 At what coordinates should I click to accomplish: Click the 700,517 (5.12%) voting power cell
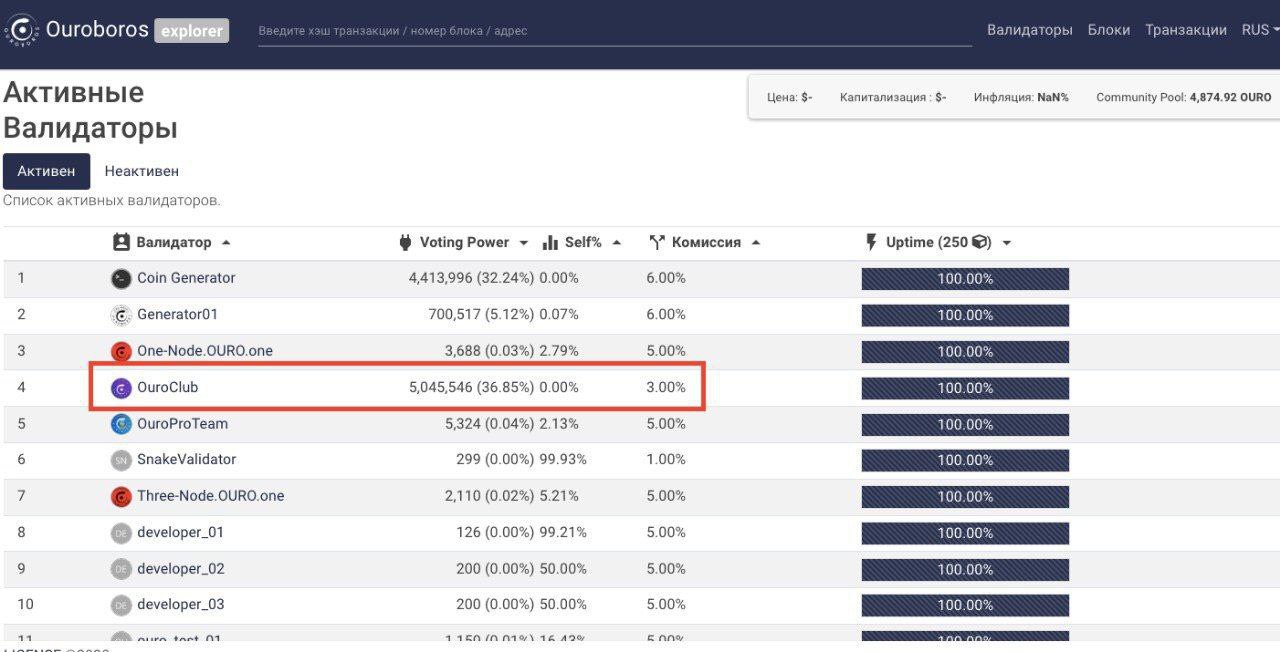(x=481, y=314)
